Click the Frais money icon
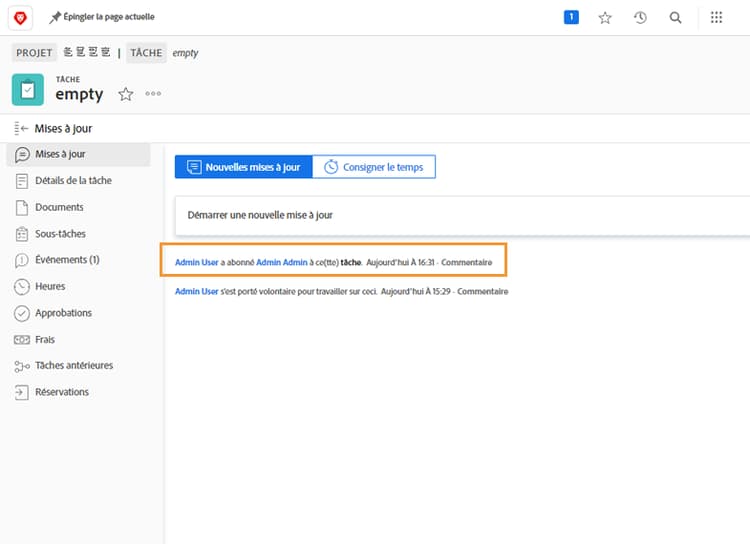Screen dimensions: 750x544 coord(22,340)
